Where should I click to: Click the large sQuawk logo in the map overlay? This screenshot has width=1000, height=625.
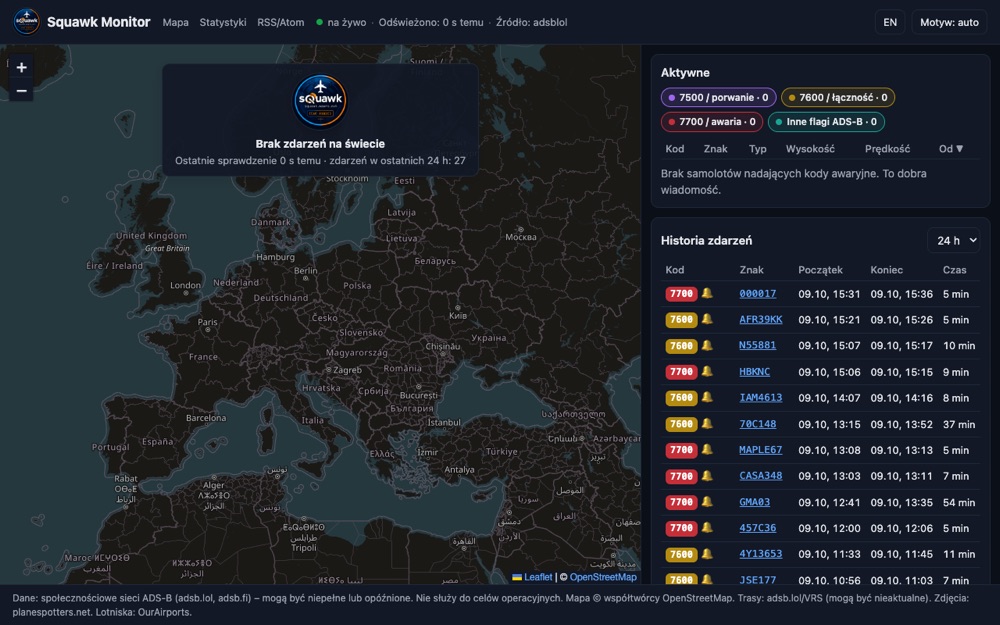pyautogui.click(x=320, y=101)
